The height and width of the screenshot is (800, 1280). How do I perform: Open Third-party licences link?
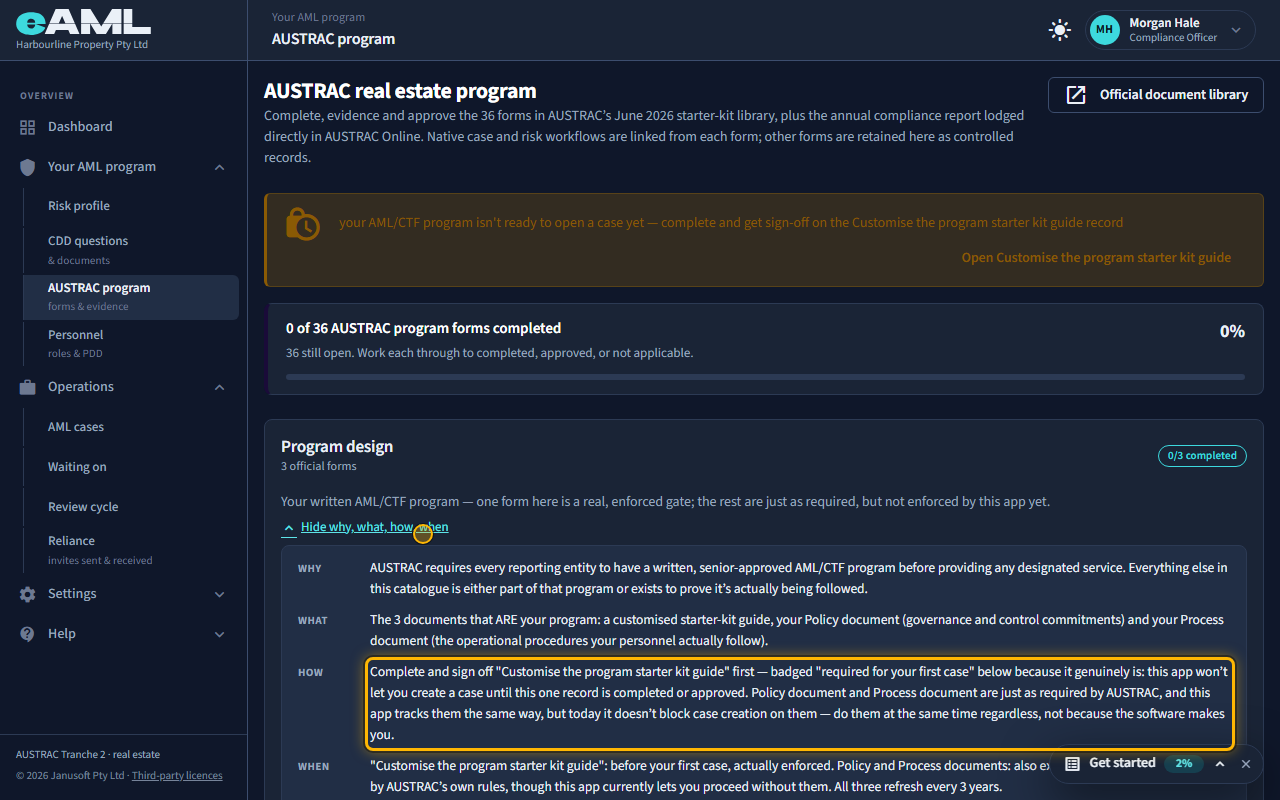tap(177, 775)
